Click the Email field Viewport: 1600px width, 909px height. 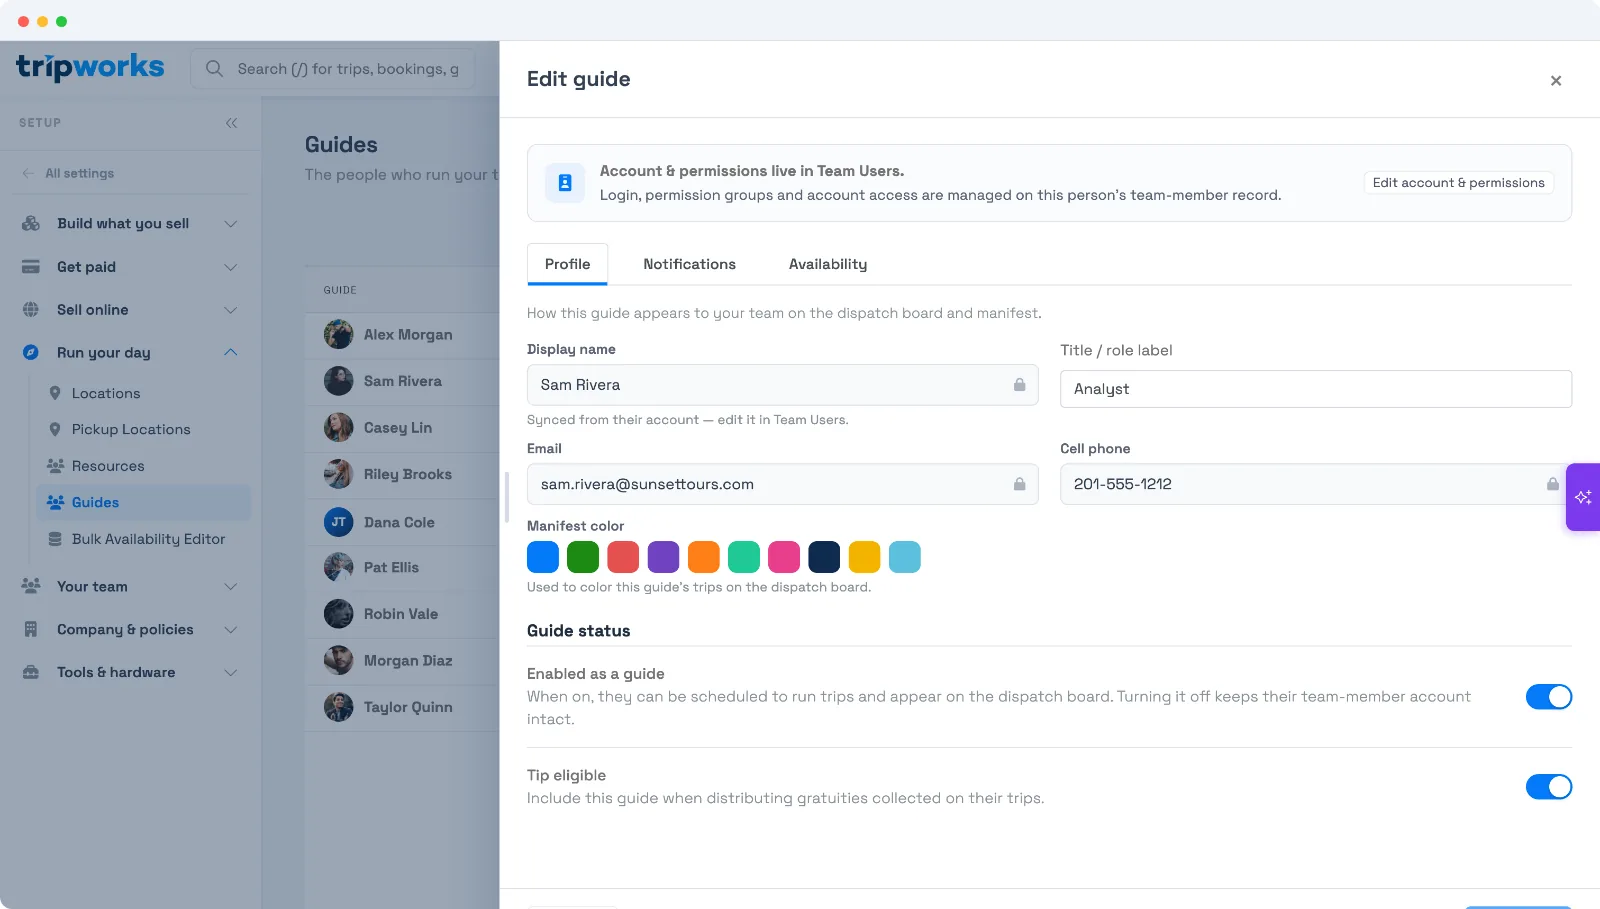pyautogui.click(x=782, y=484)
